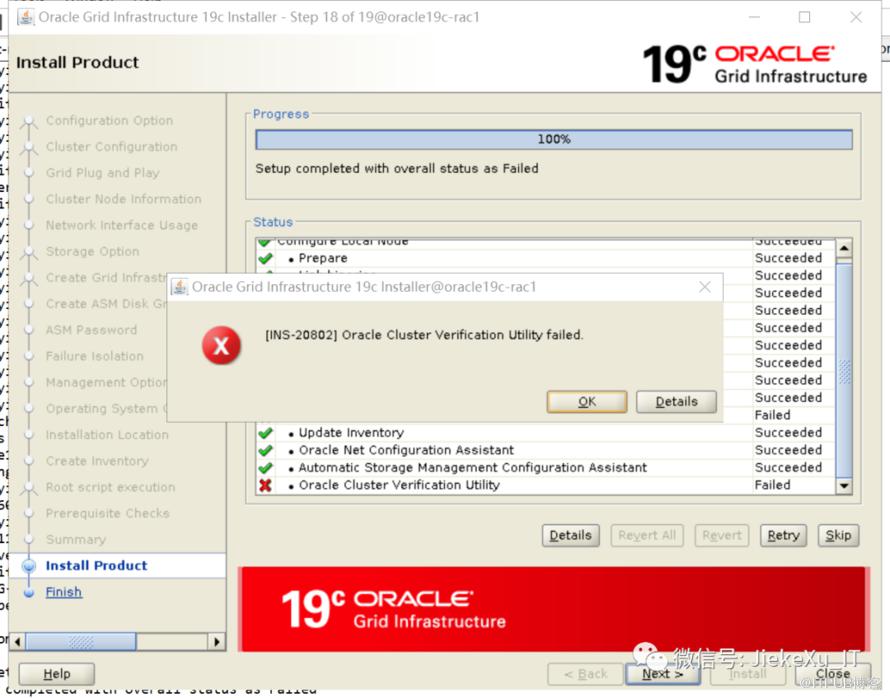Select the Summary step in sidebar
Viewport: 890px width, 698px height.
(75, 540)
